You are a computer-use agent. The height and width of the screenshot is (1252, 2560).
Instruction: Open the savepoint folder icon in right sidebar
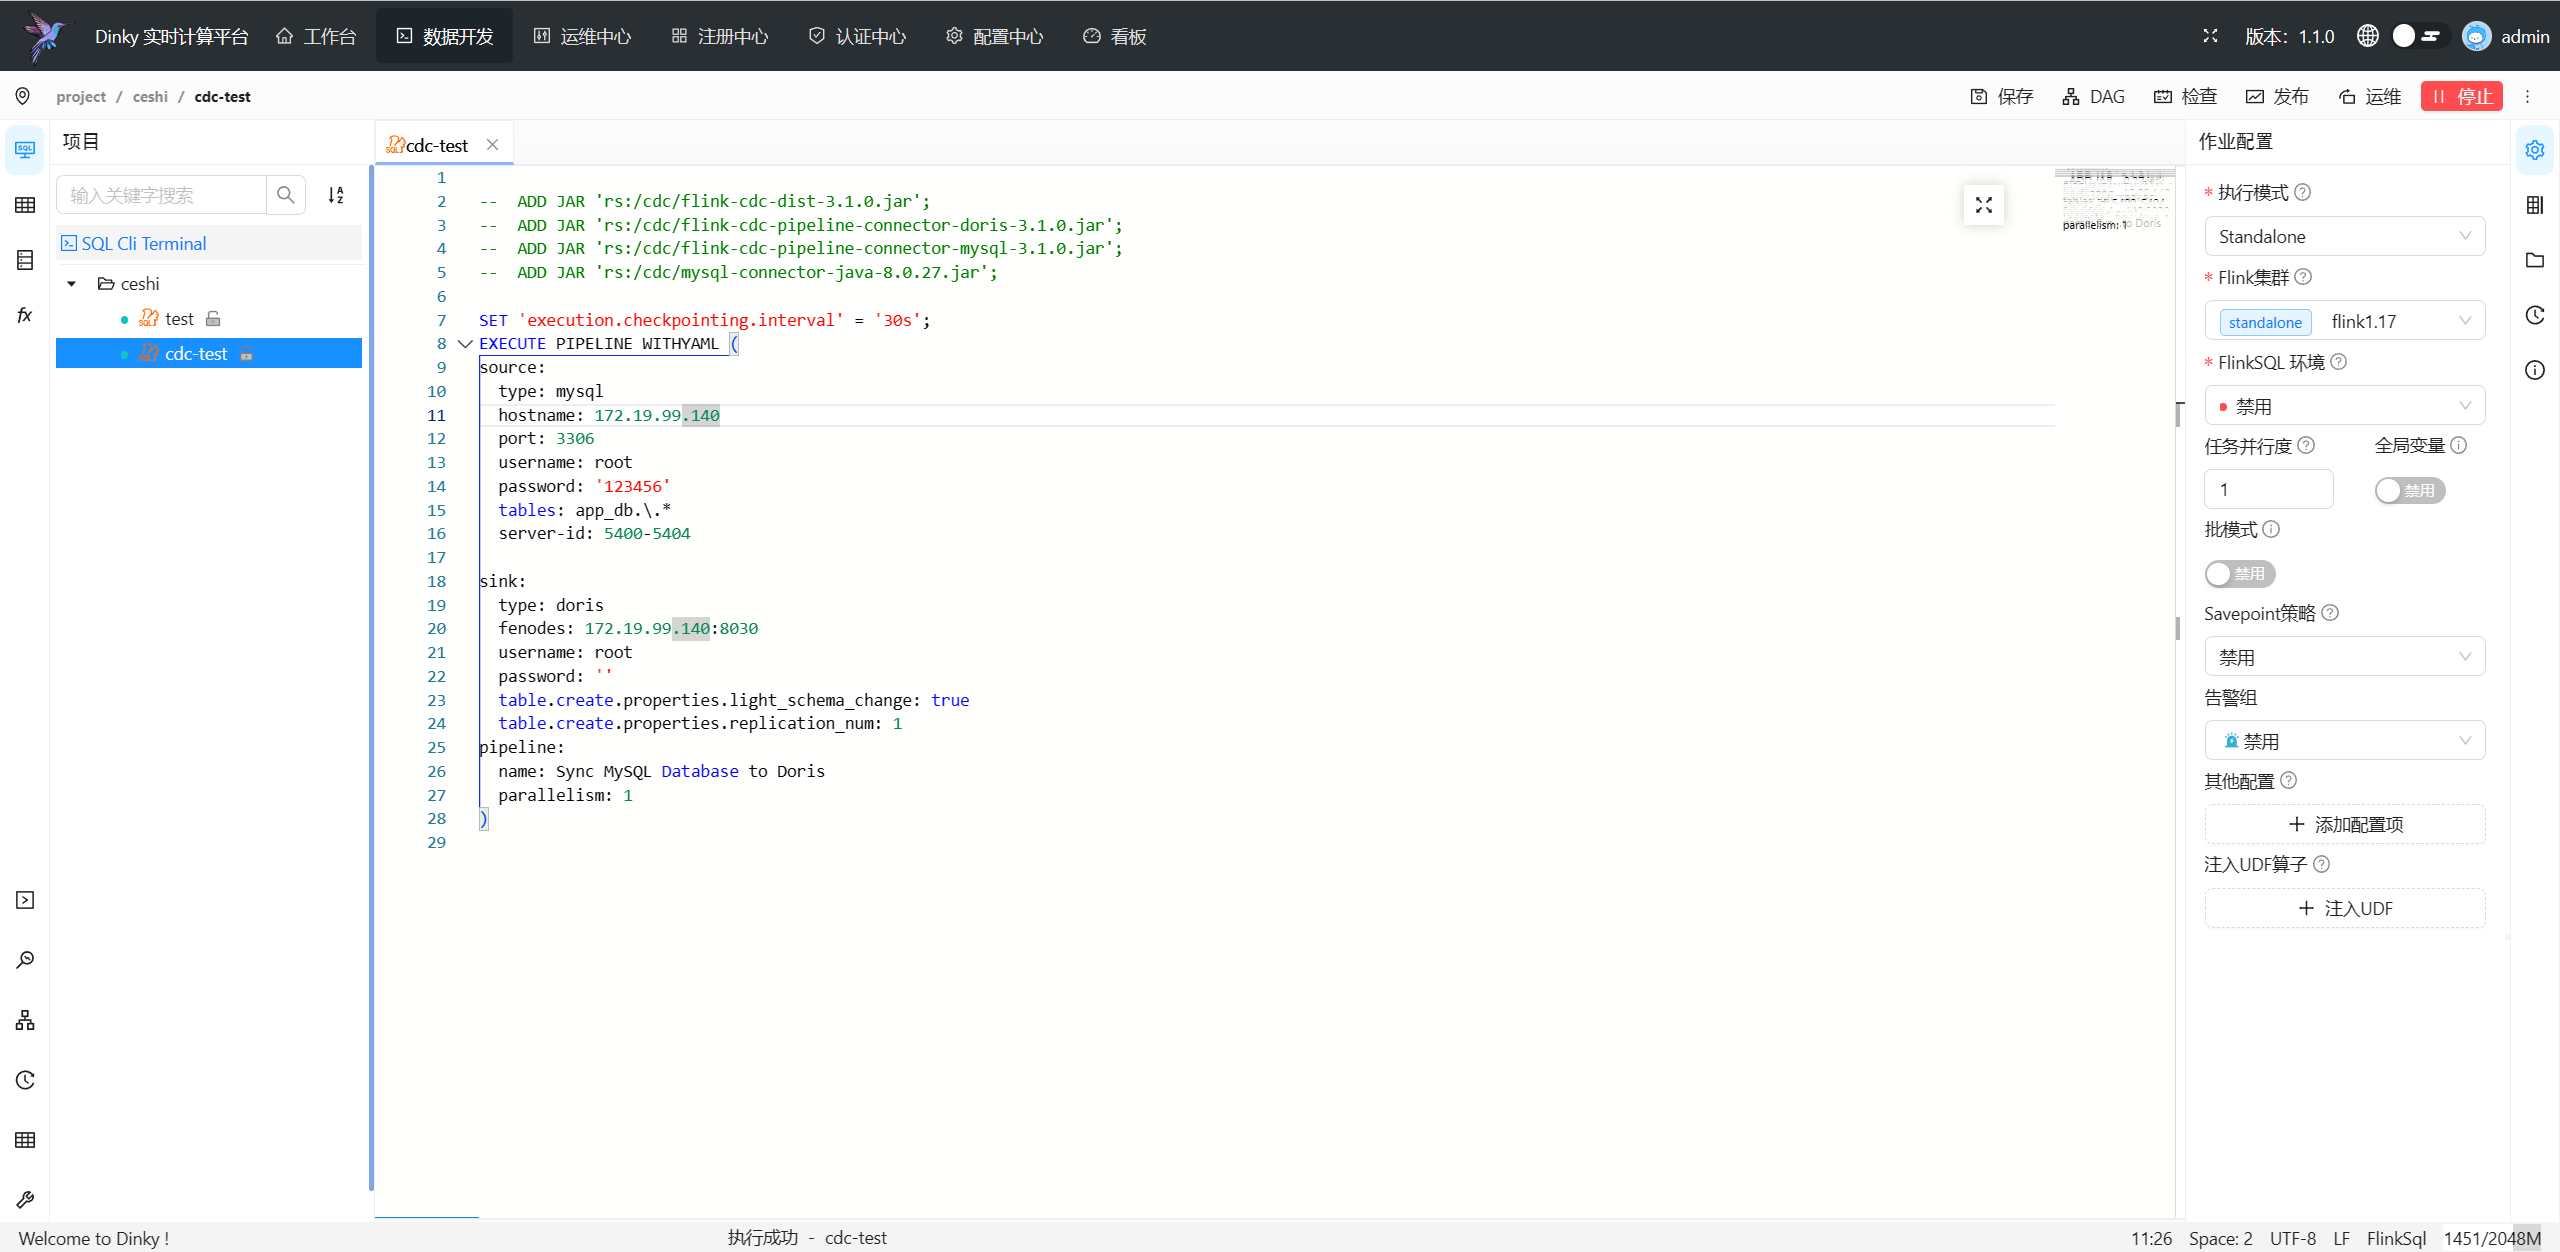[2534, 260]
